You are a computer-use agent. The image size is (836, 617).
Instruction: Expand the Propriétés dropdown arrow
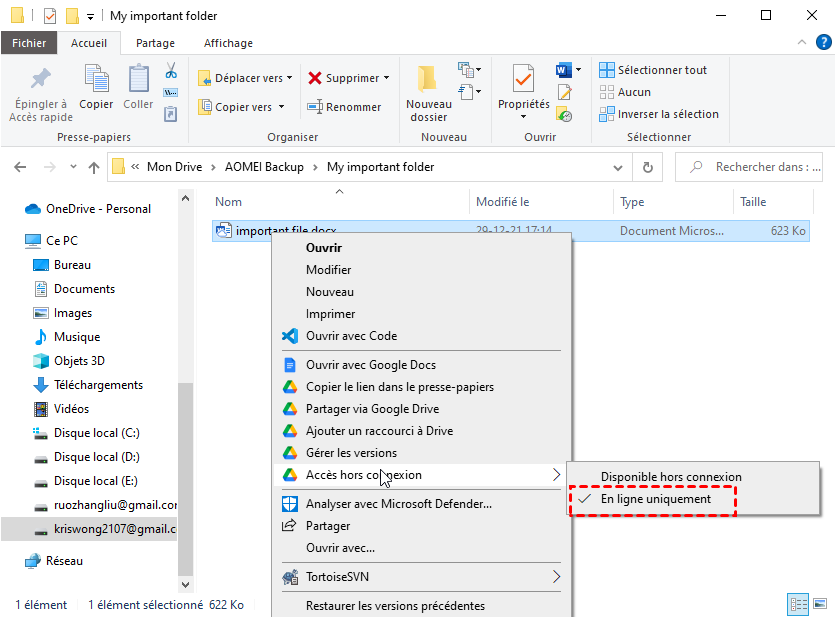coord(523,117)
